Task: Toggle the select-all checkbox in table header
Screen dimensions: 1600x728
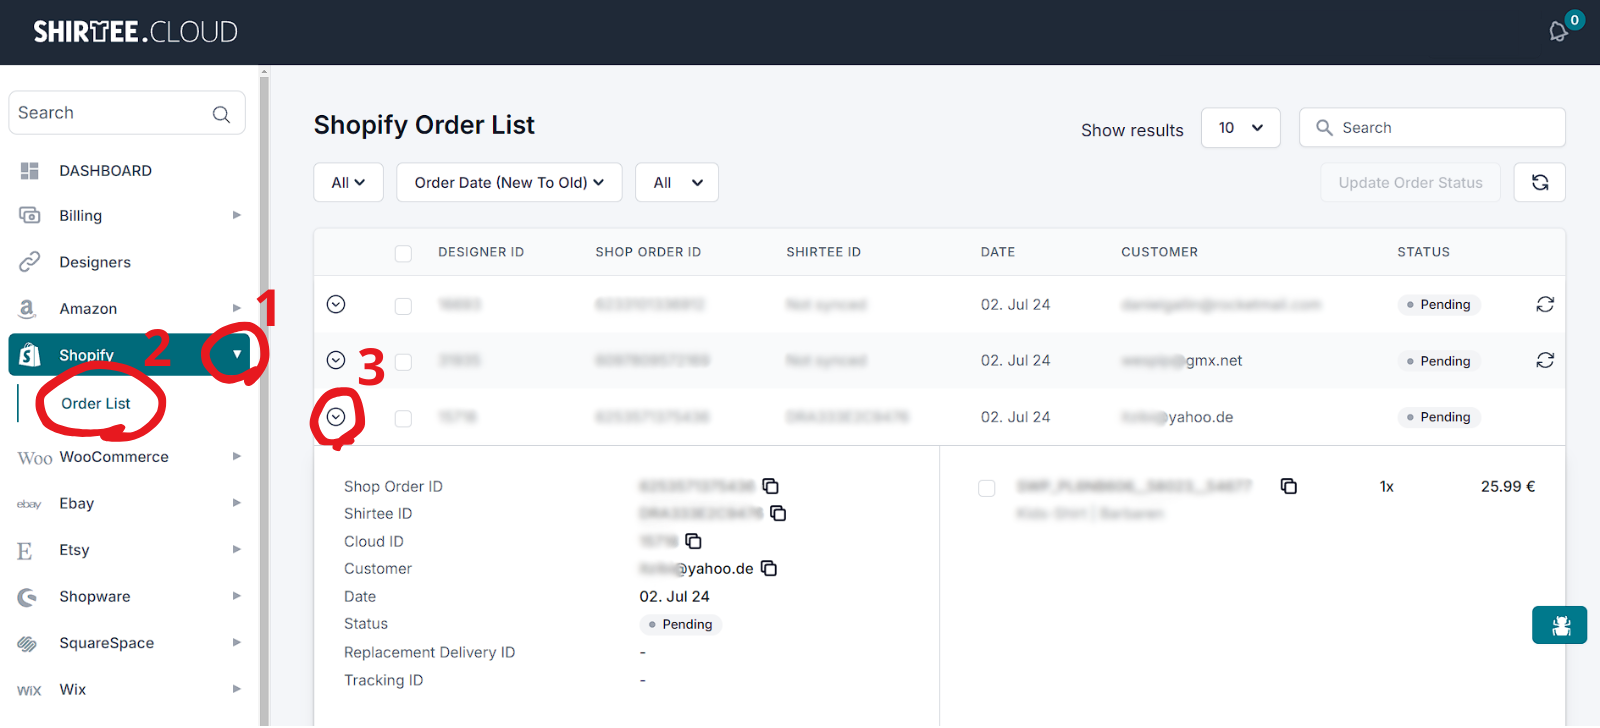Action: (x=403, y=253)
